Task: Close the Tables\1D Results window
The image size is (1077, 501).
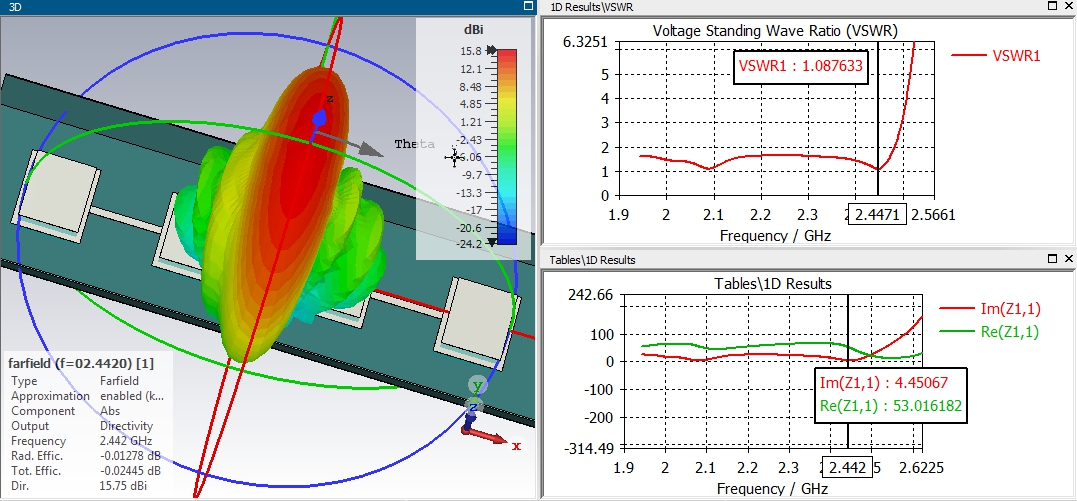Action: [x=1068, y=259]
